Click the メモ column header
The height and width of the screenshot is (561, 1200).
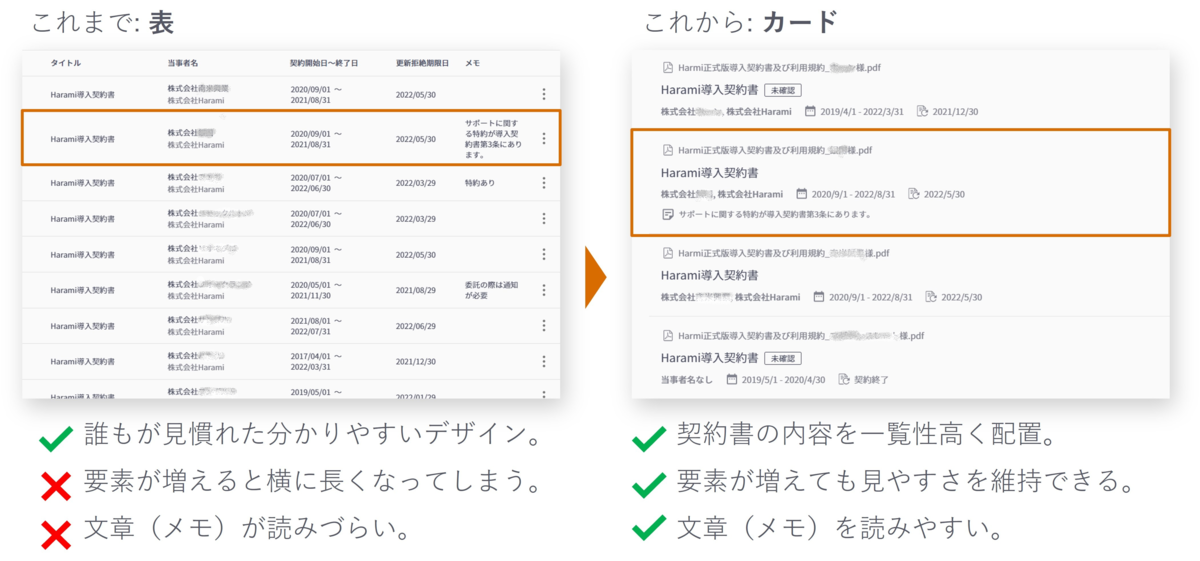click(x=472, y=63)
